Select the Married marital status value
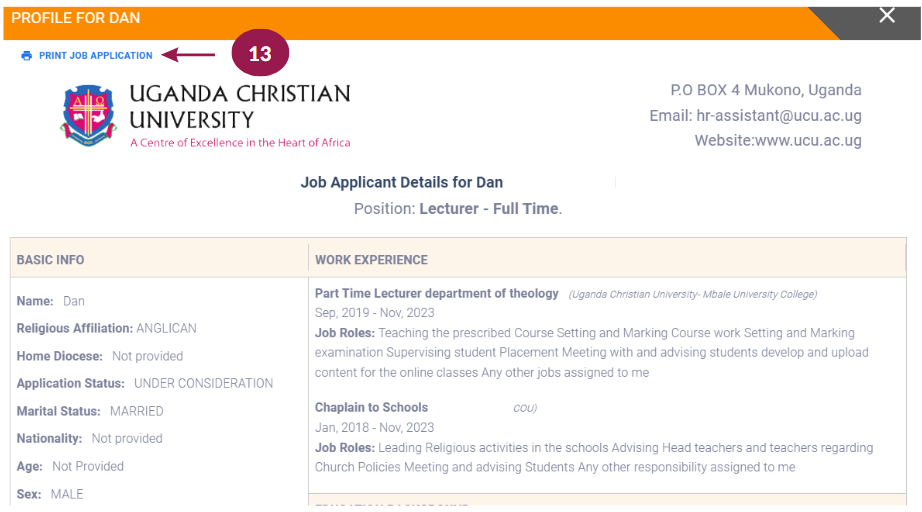The image size is (922, 512). 136,411
